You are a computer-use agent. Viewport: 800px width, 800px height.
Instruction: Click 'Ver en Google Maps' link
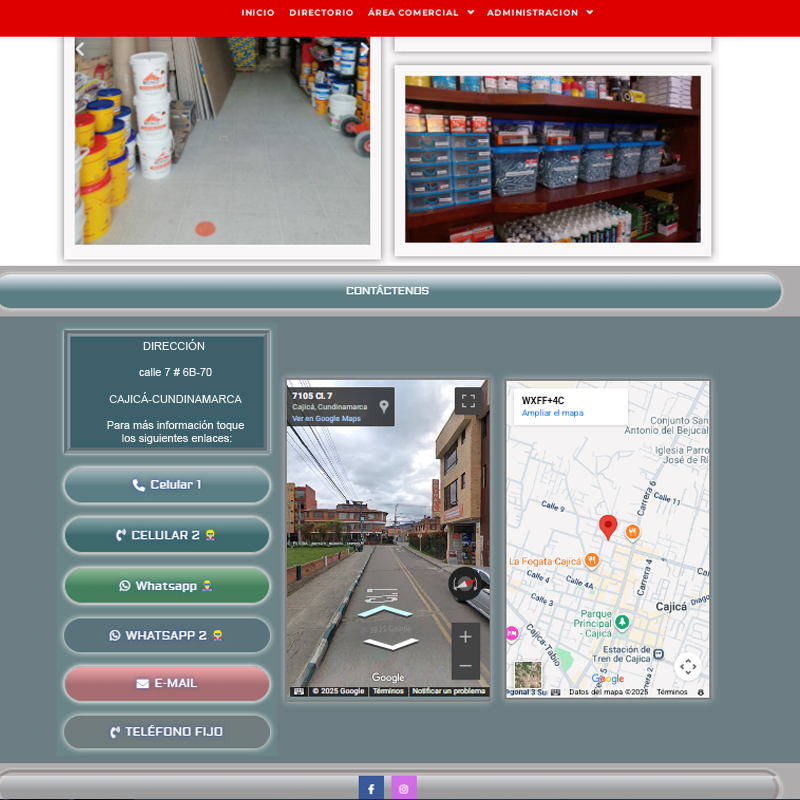pyautogui.click(x=326, y=419)
